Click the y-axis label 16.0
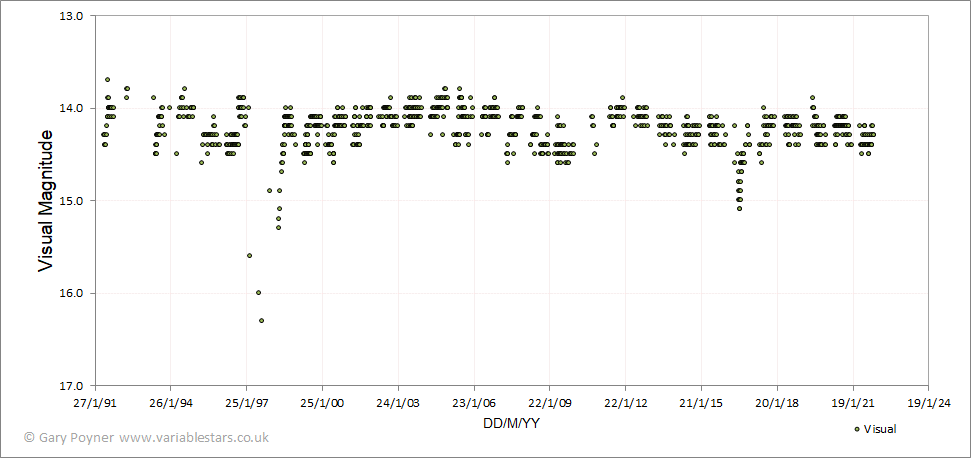The image size is (971, 458). pyautogui.click(x=71, y=293)
